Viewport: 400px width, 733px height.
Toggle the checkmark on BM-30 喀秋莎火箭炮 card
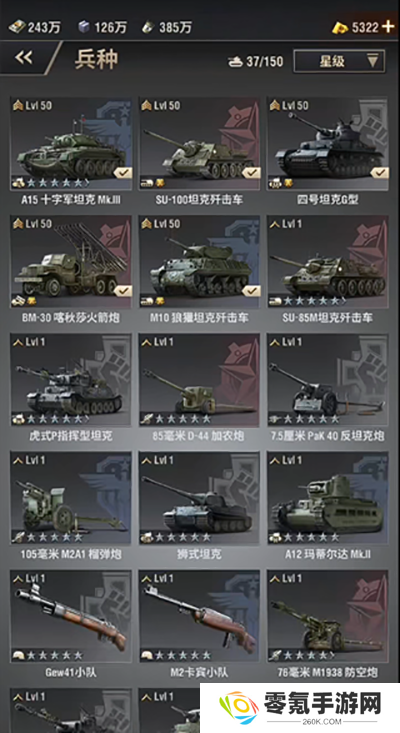click(122, 291)
